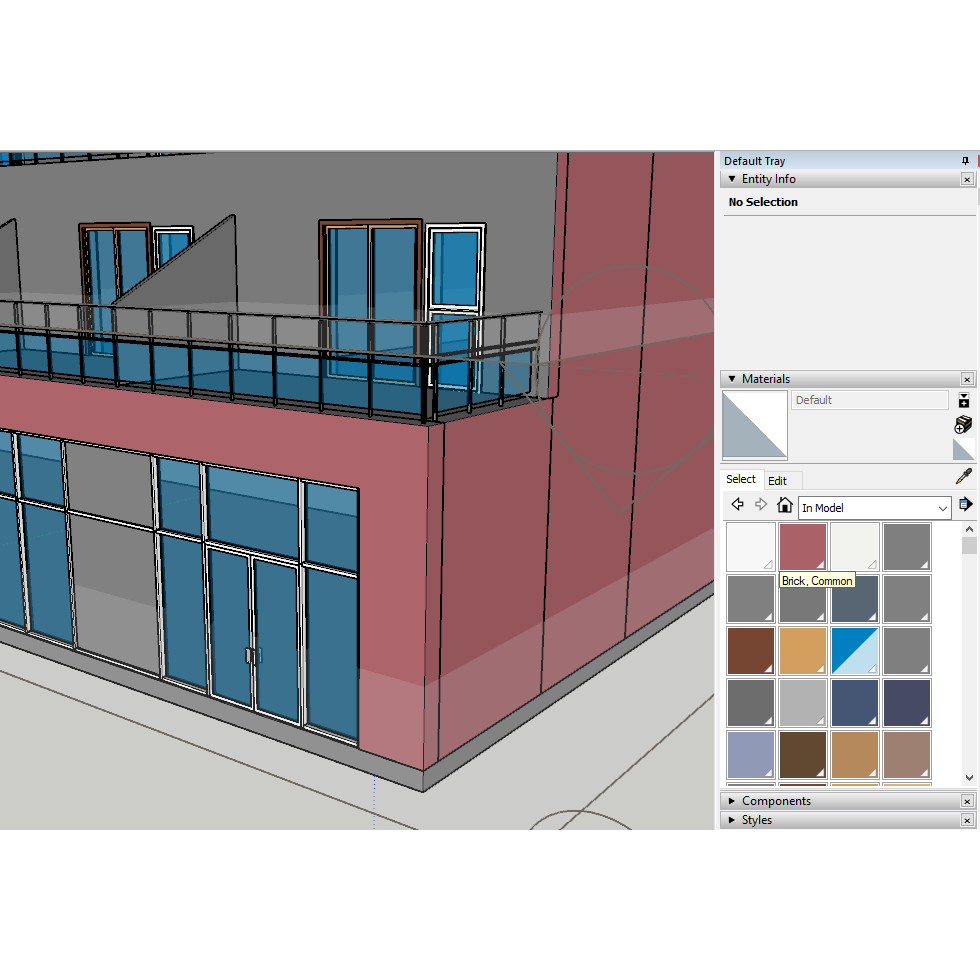Pick the Sample Paint eyedropper

coord(964,477)
